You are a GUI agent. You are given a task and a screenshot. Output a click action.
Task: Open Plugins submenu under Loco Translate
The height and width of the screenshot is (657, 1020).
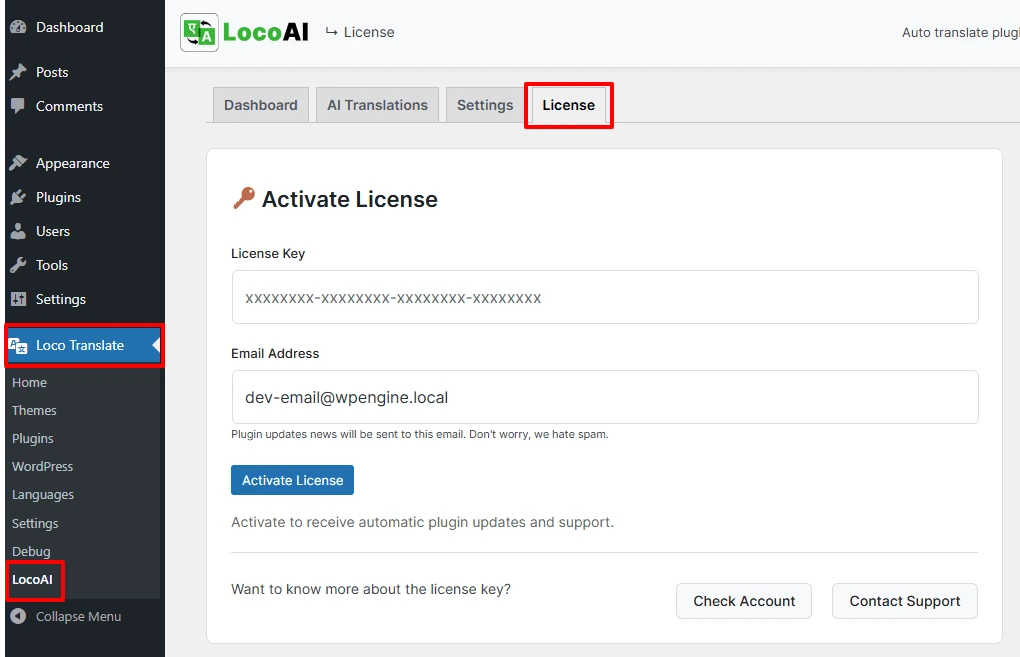click(x=33, y=438)
